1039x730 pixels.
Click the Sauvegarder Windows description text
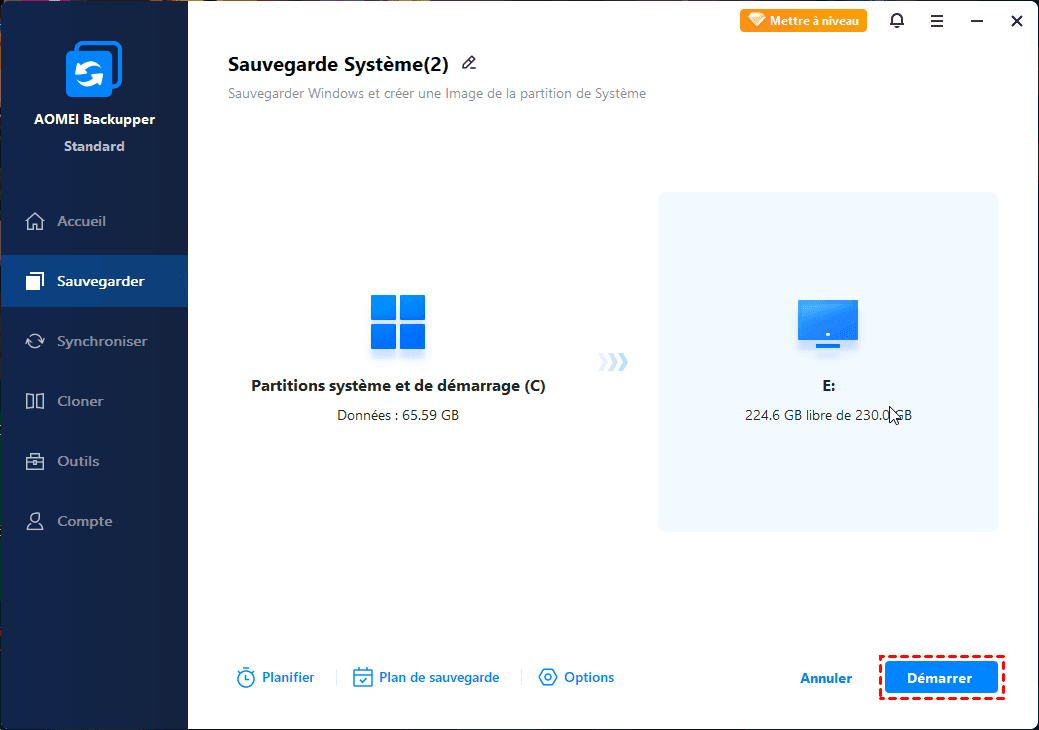pyautogui.click(x=437, y=93)
